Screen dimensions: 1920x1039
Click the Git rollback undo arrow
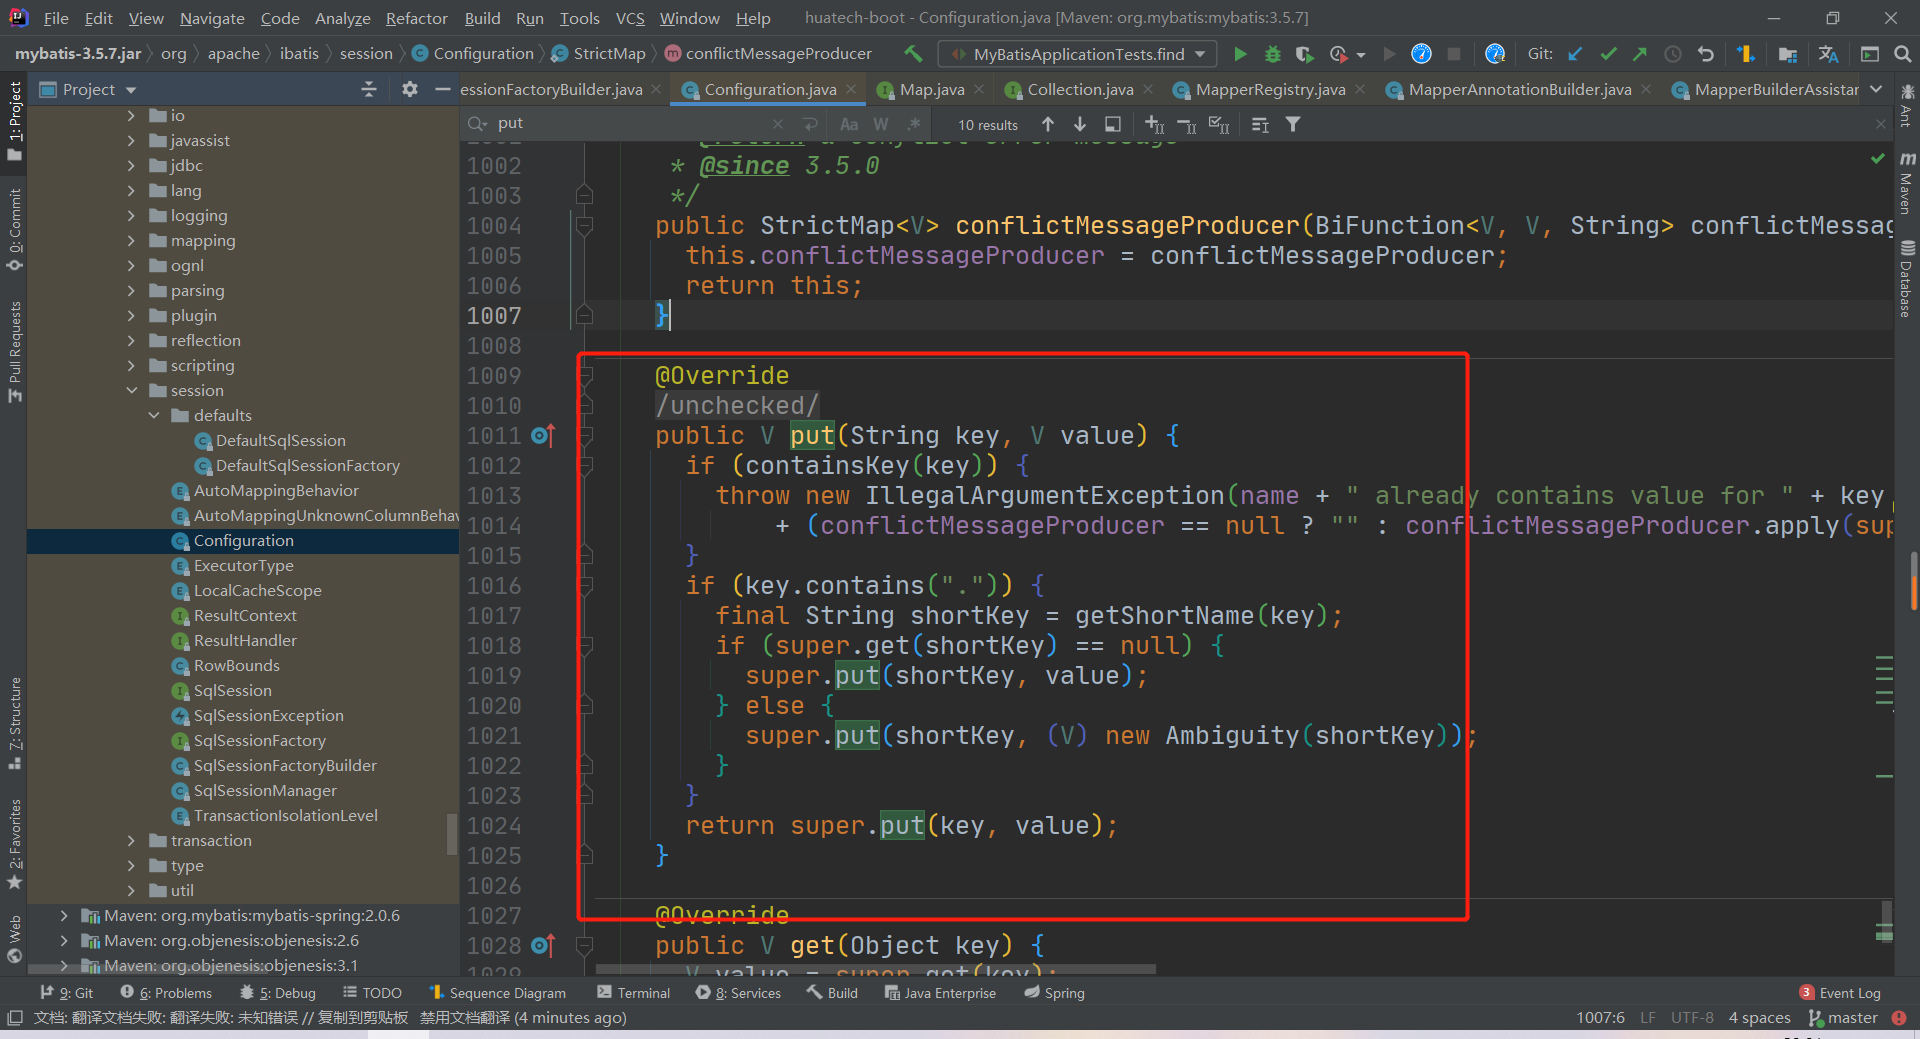(x=1705, y=54)
